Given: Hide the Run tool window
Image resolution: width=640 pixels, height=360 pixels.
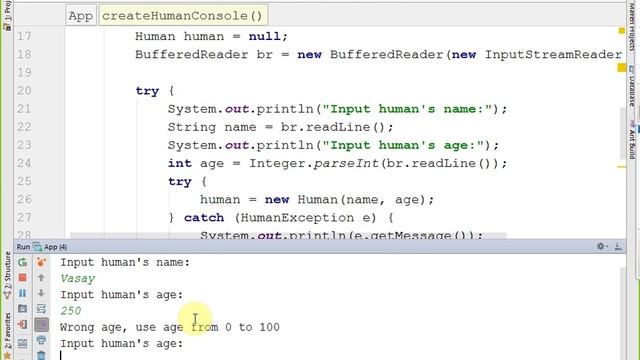Looking at the screenshot, I should [x=618, y=247].
